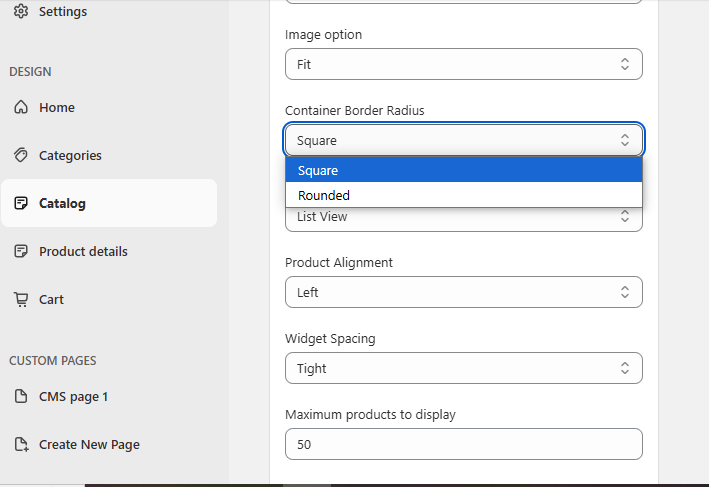Click the Container Border Radius dropdown arrows

tap(624, 140)
